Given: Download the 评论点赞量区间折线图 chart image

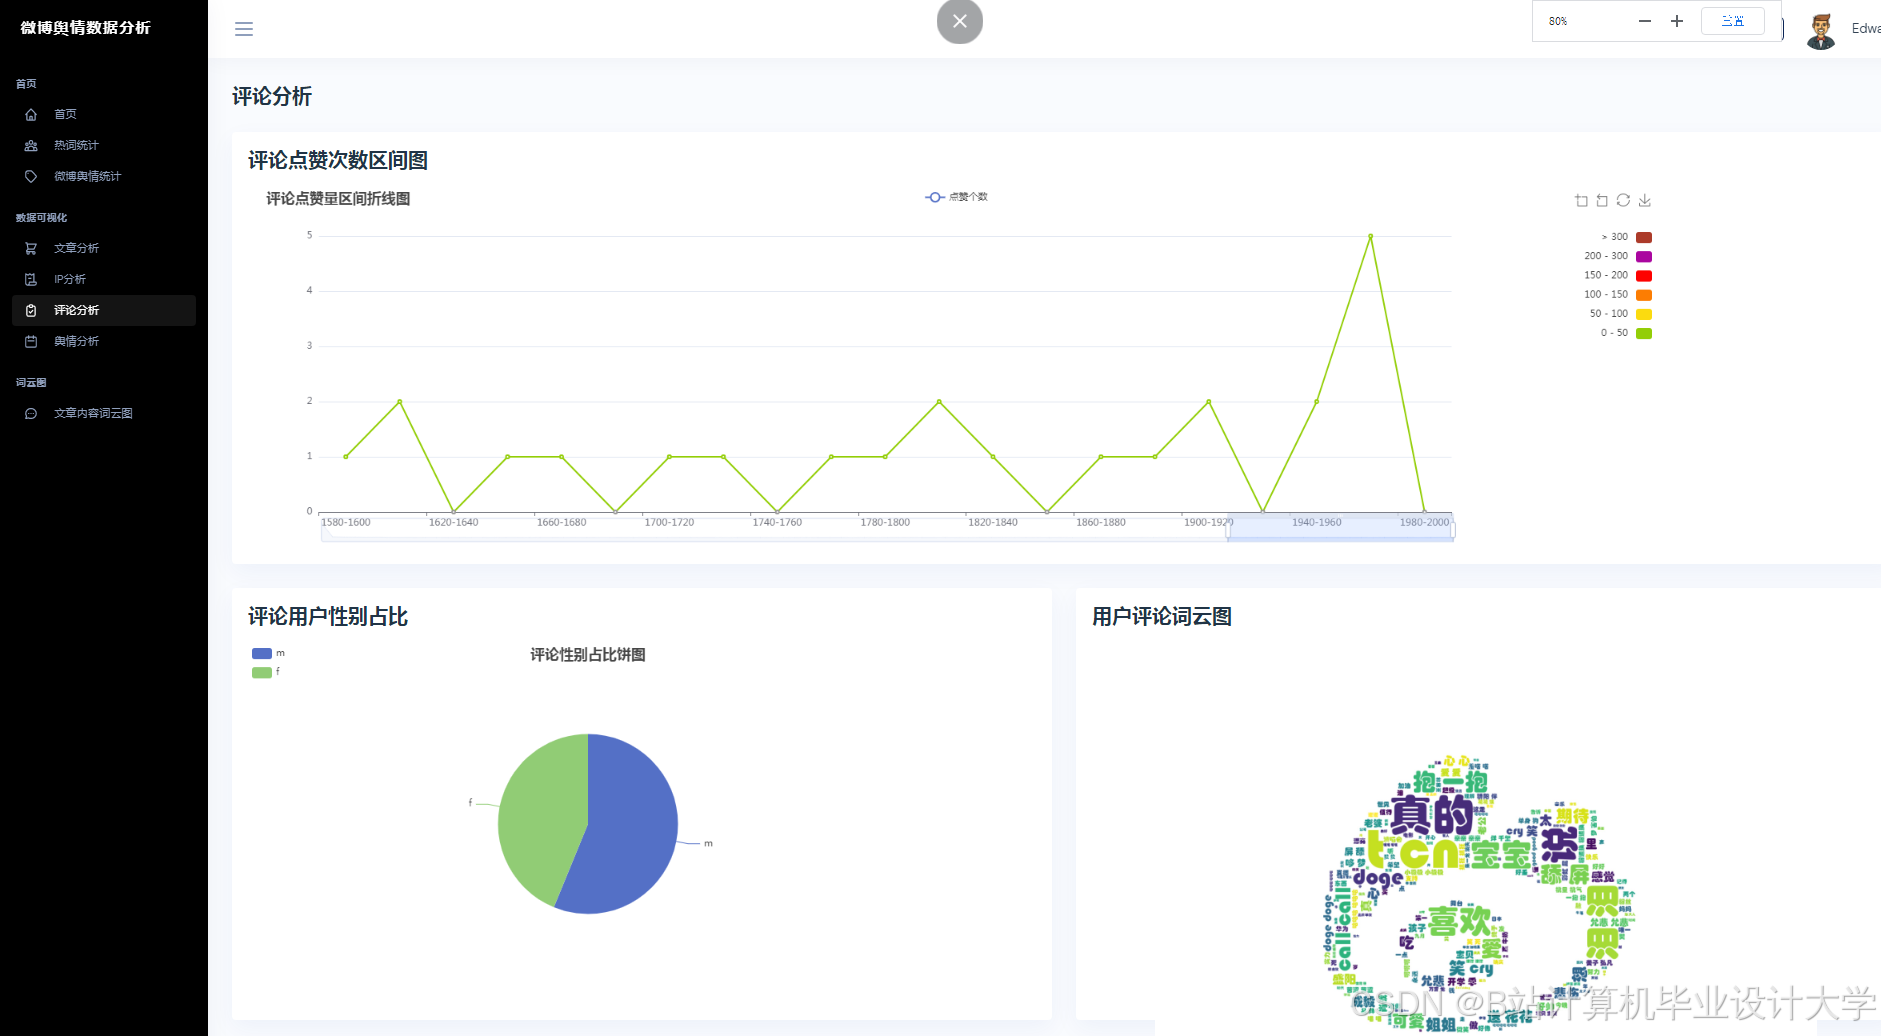Looking at the screenshot, I should pos(1645,200).
